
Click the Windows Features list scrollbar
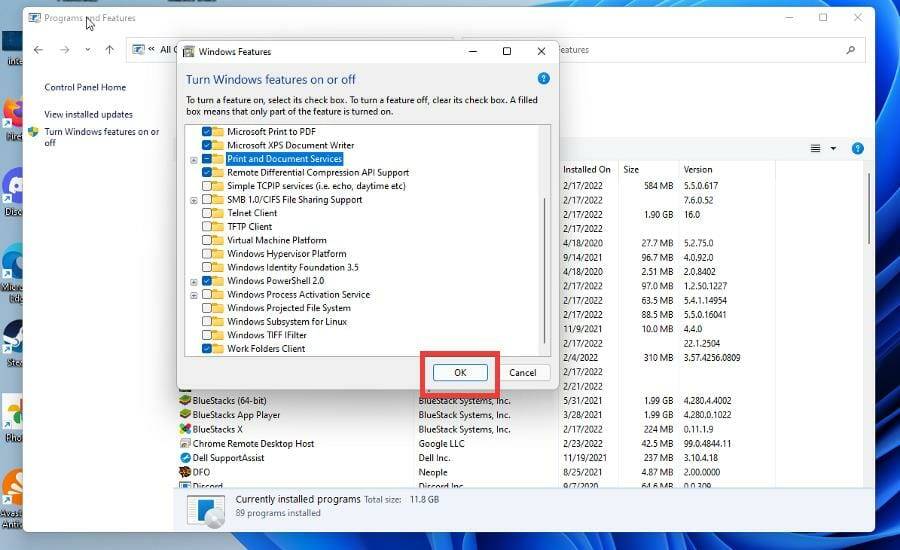(x=544, y=270)
